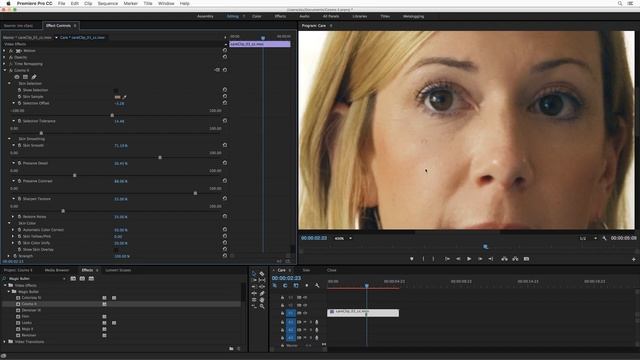
Task: Select the Selection tool arrow
Action: point(254,273)
